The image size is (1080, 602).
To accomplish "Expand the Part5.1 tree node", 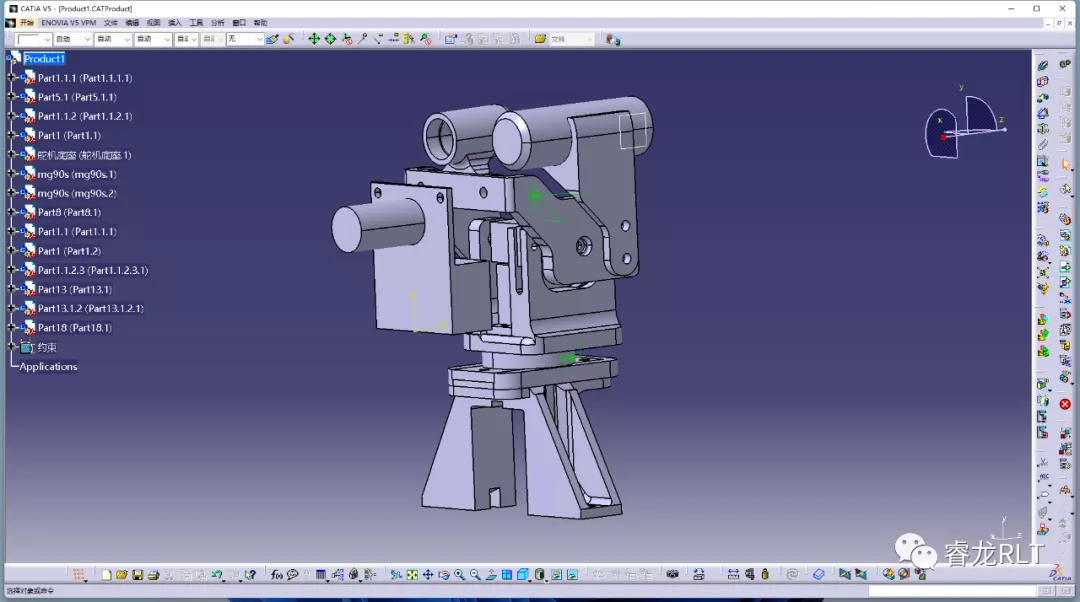I will point(11,97).
